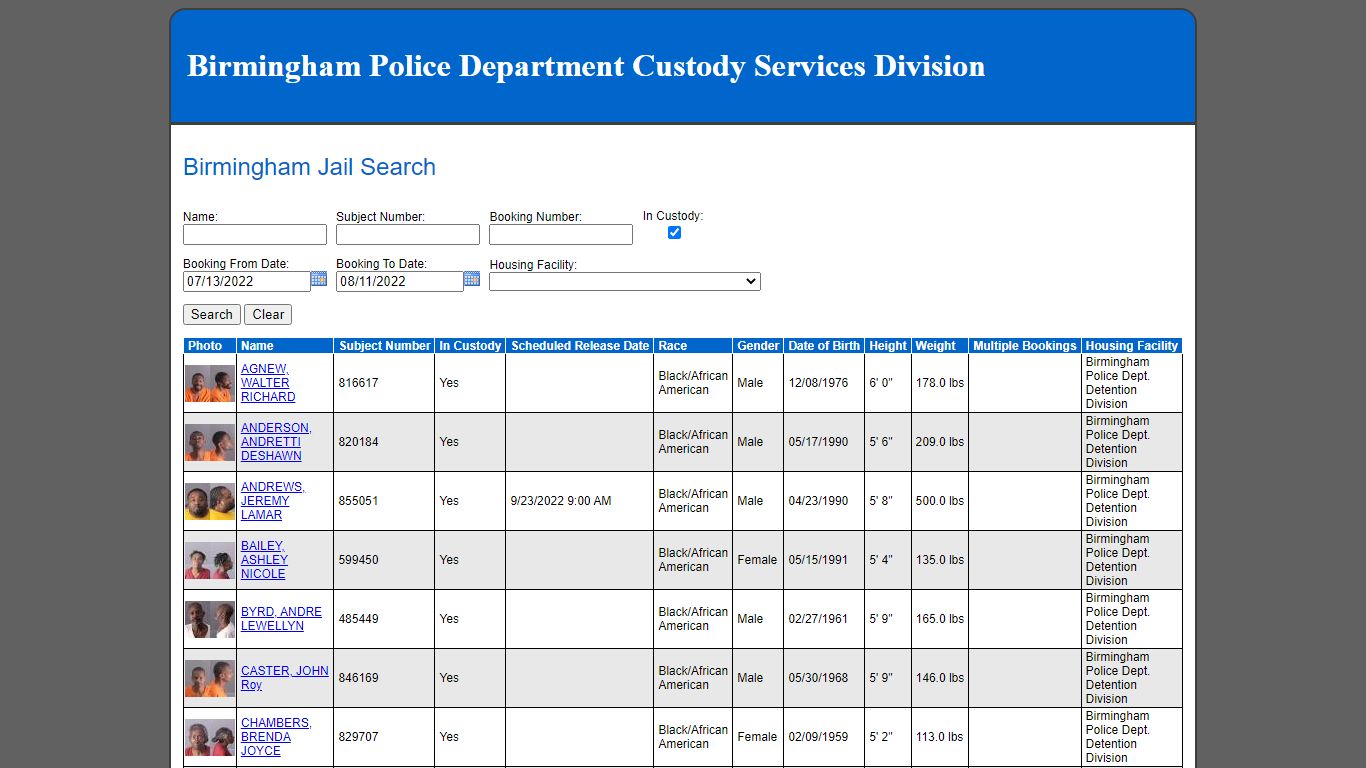
Task: Focus the Booking Number input field
Action: pos(561,234)
